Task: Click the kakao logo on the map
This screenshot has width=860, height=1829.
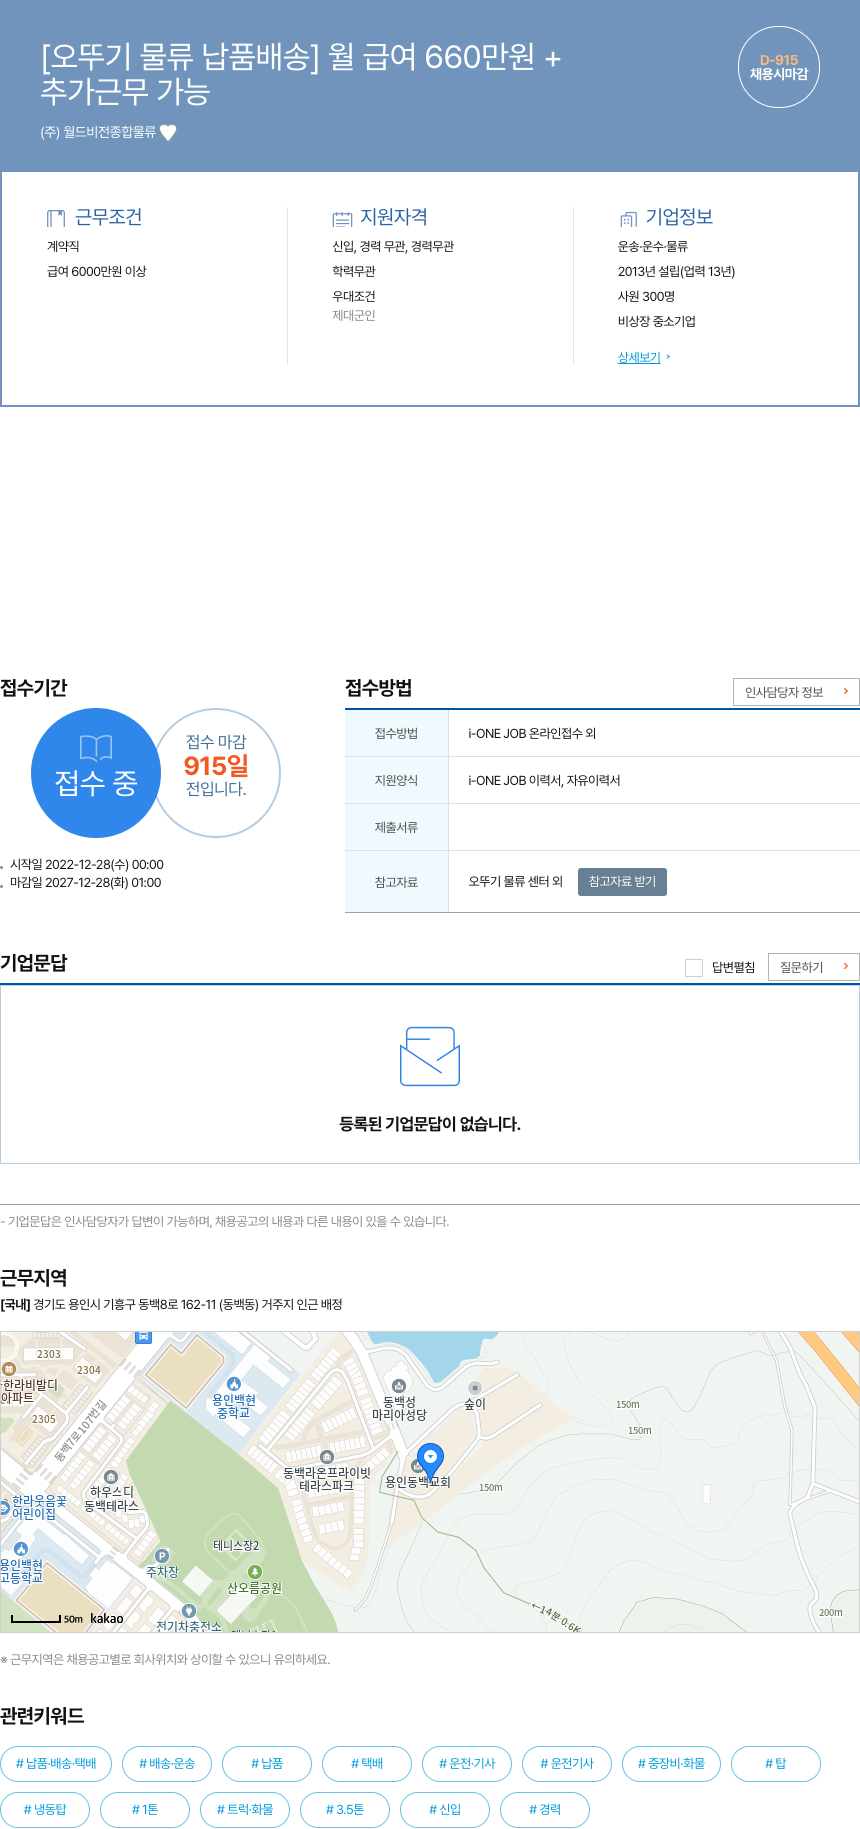Action: [x=107, y=1618]
